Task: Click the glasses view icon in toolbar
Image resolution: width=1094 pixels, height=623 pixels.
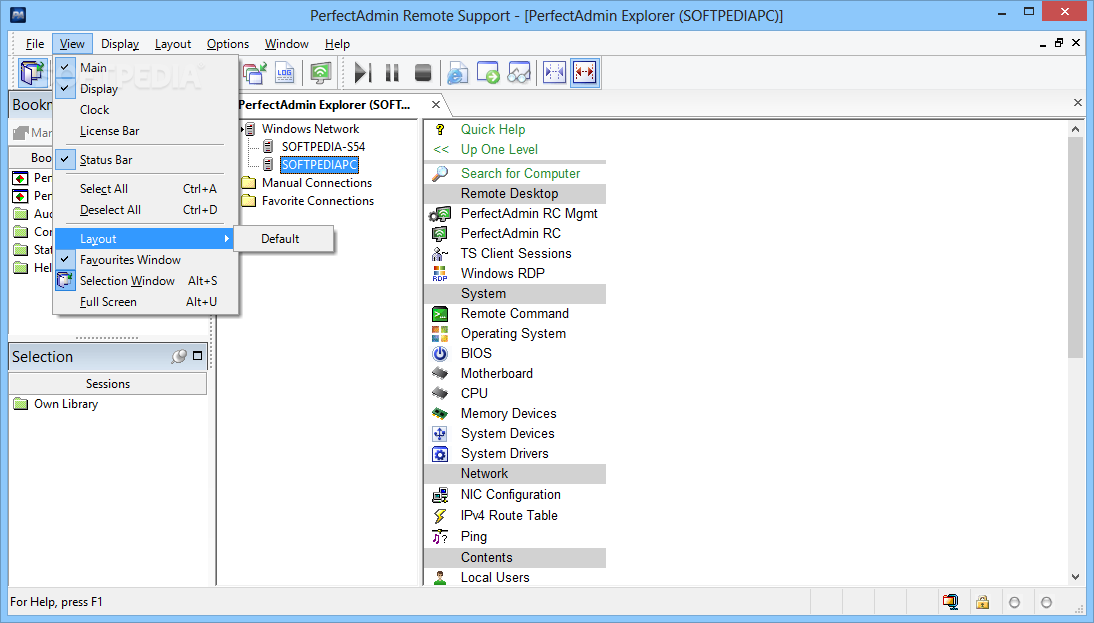Action: pyautogui.click(x=518, y=73)
